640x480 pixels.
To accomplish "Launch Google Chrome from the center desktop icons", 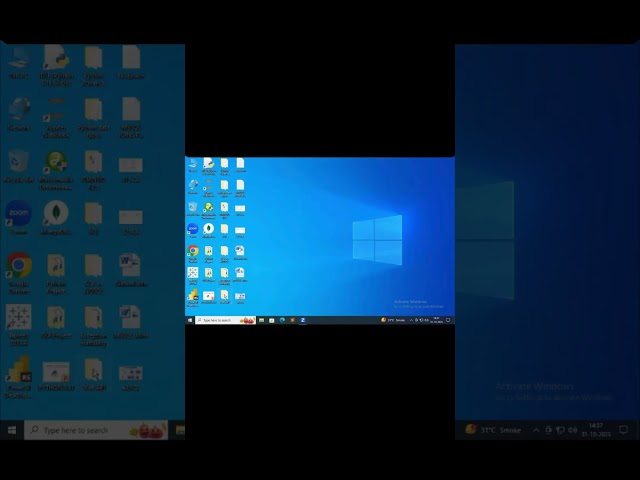I will [193, 251].
